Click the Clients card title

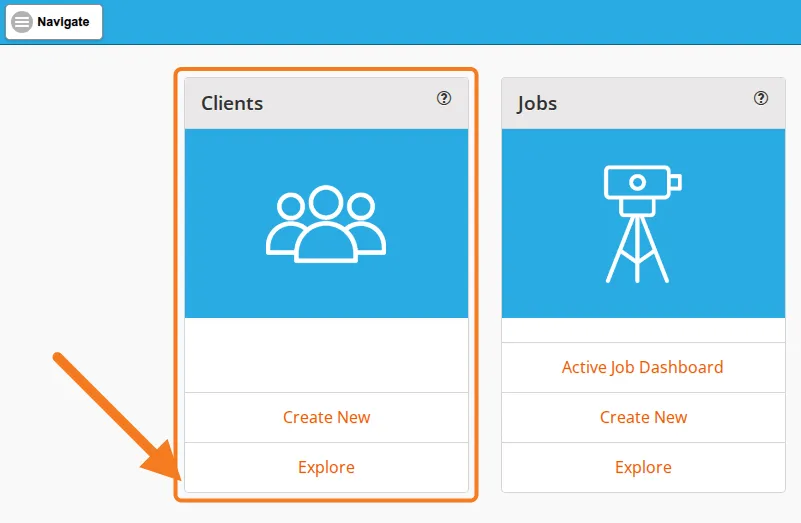pyautogui.click(x=232, y=103)
